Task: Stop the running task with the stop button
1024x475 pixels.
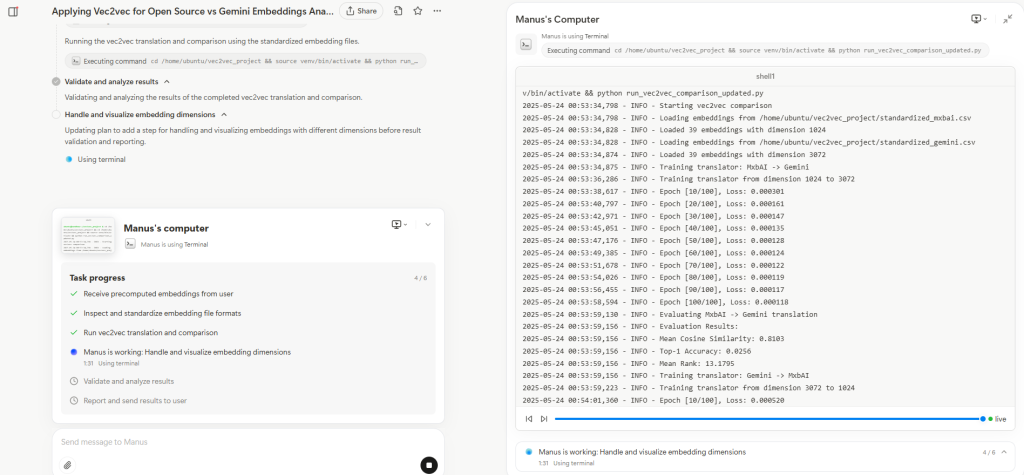Action: pyautogui.click(x=429, y=465)
